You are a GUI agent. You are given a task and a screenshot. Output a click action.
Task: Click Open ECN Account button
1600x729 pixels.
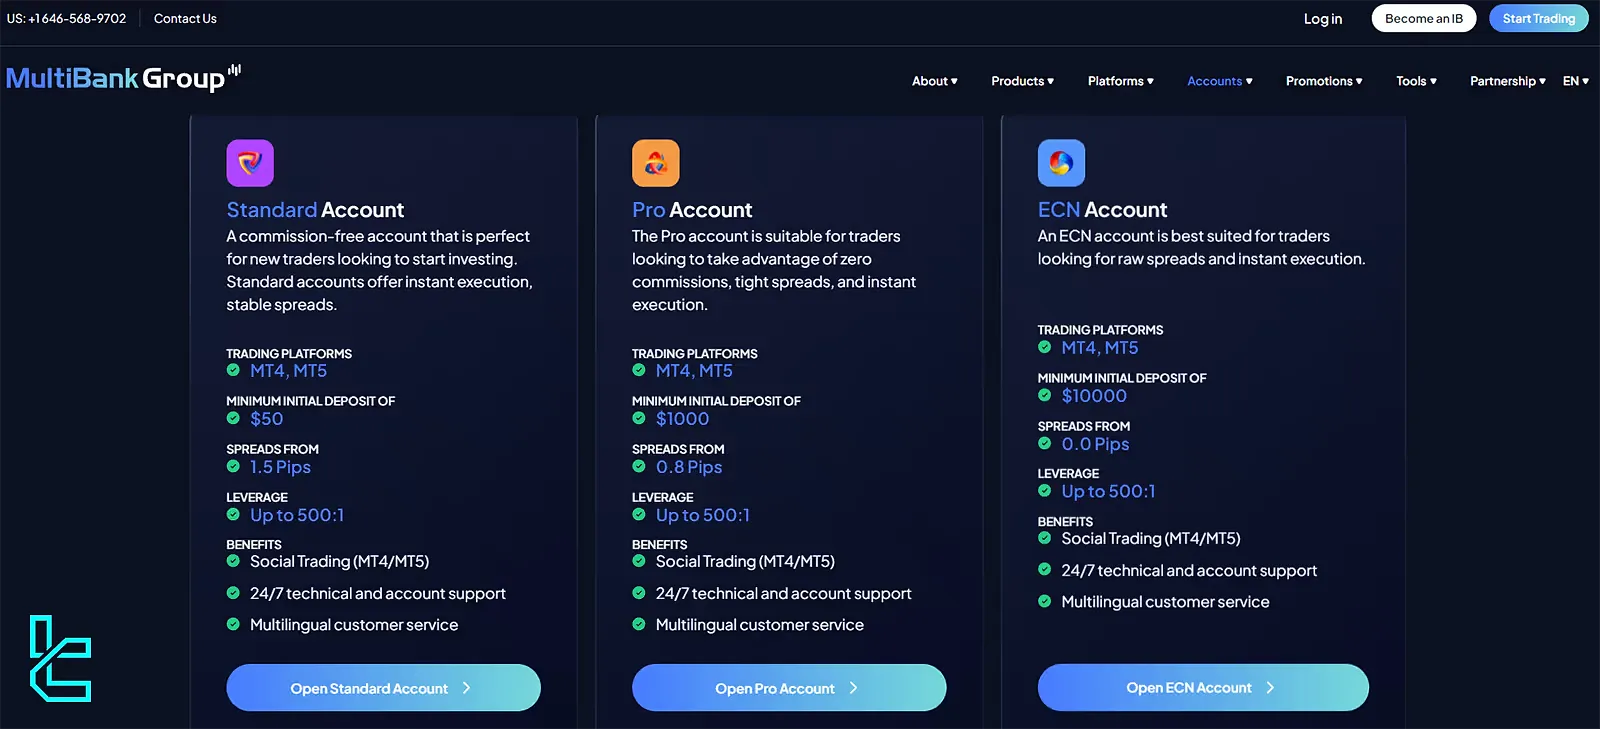(x=1203, y=688)
